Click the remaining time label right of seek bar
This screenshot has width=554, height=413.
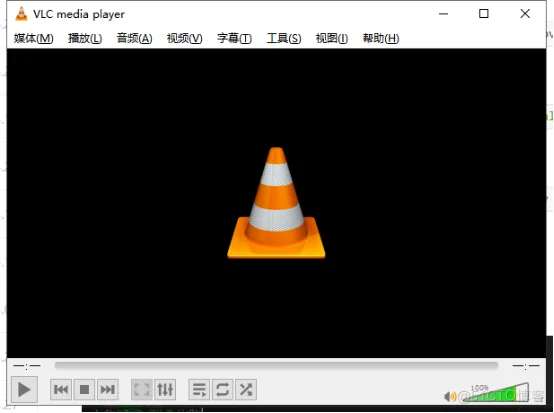(x=526, y=366)
